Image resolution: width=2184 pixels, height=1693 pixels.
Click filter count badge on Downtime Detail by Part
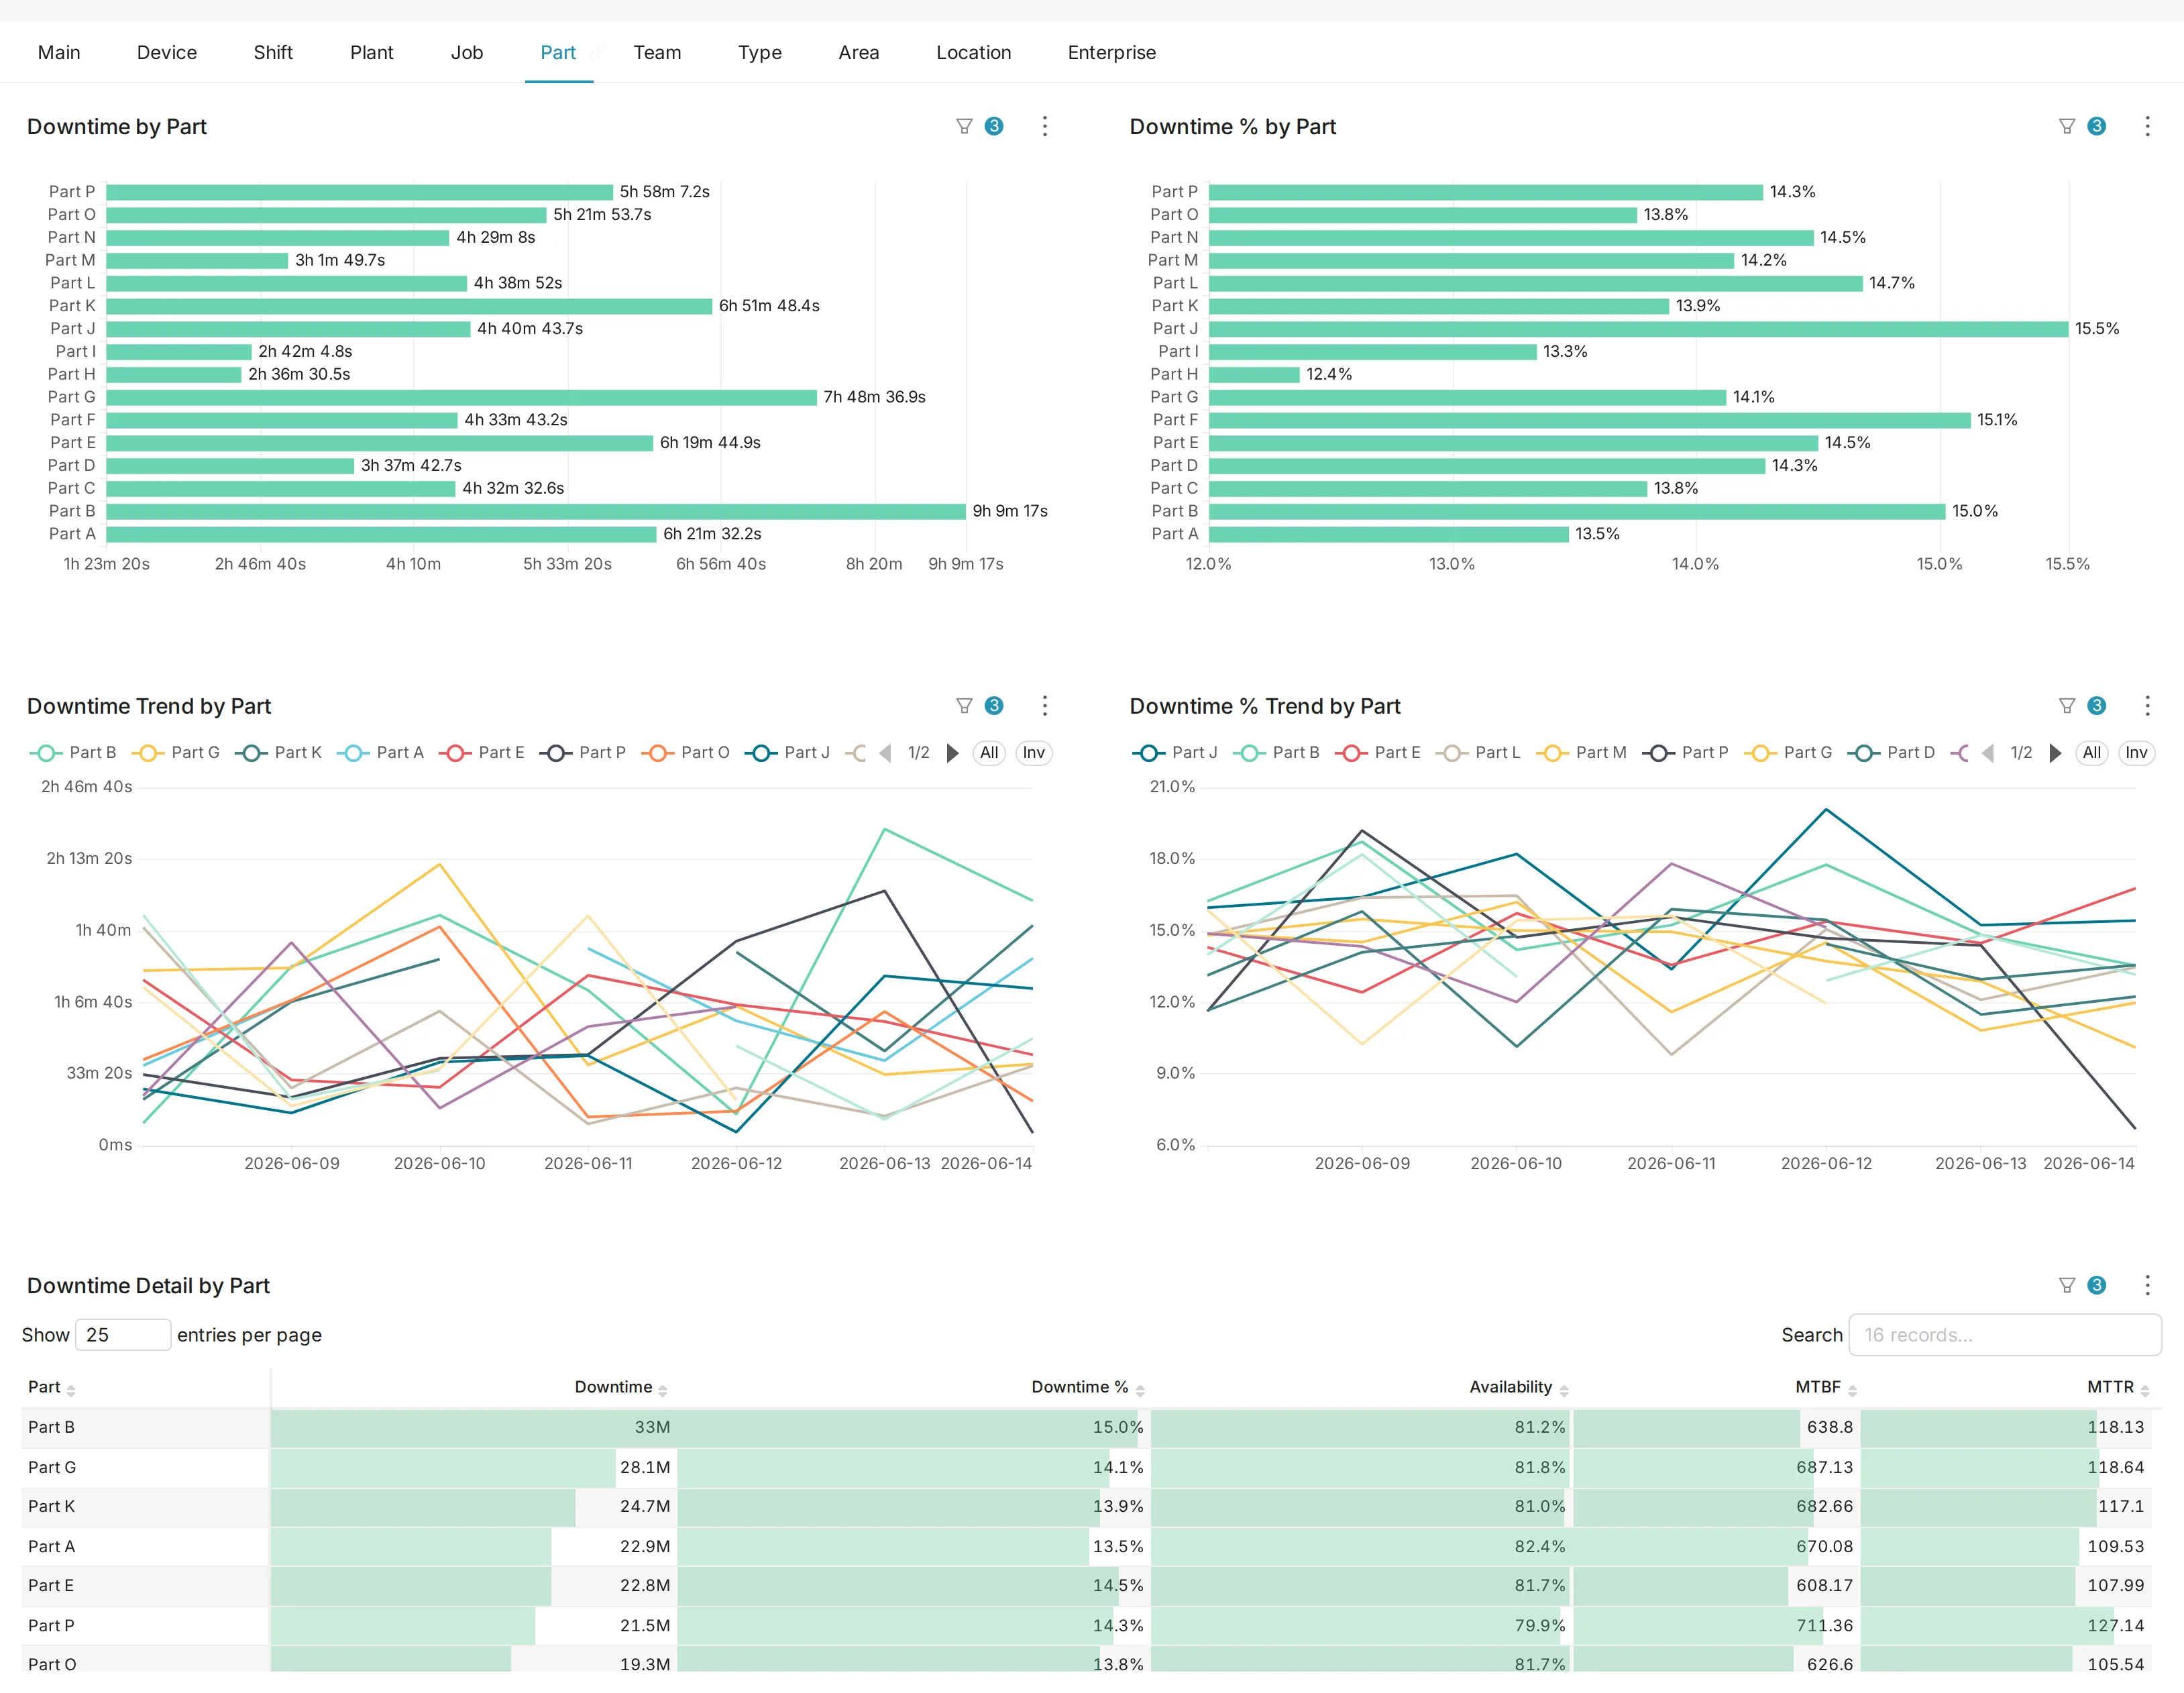pos(2097,1285)
